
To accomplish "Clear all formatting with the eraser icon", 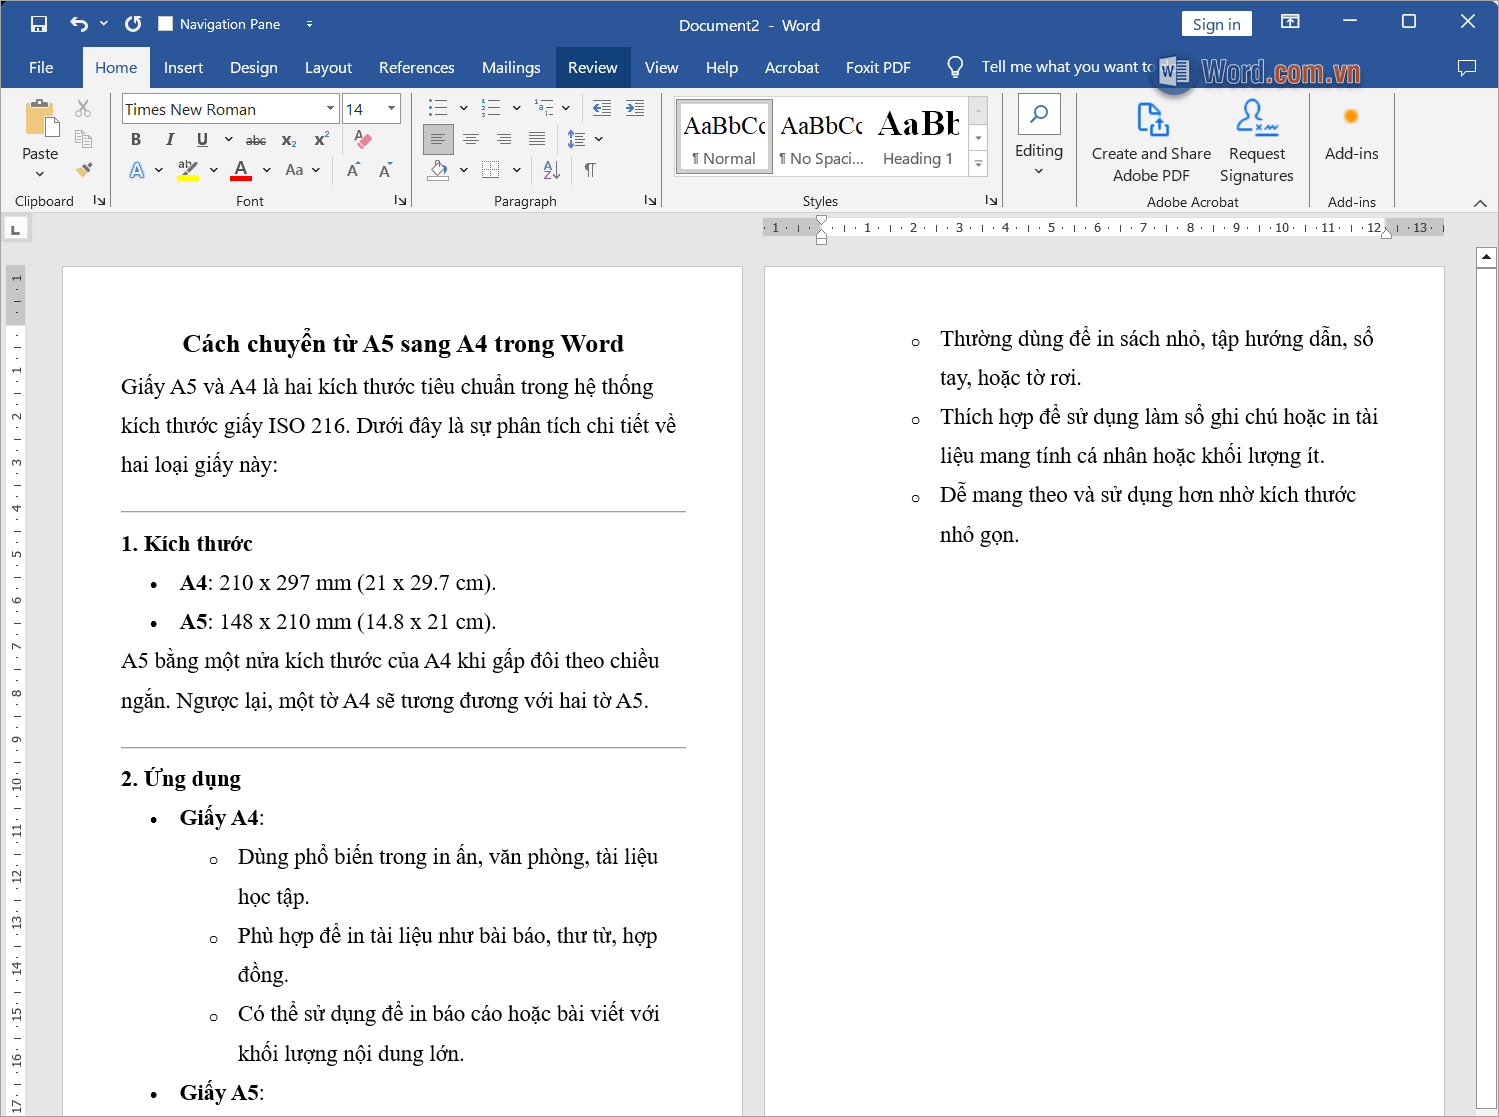I will point(363,139).
